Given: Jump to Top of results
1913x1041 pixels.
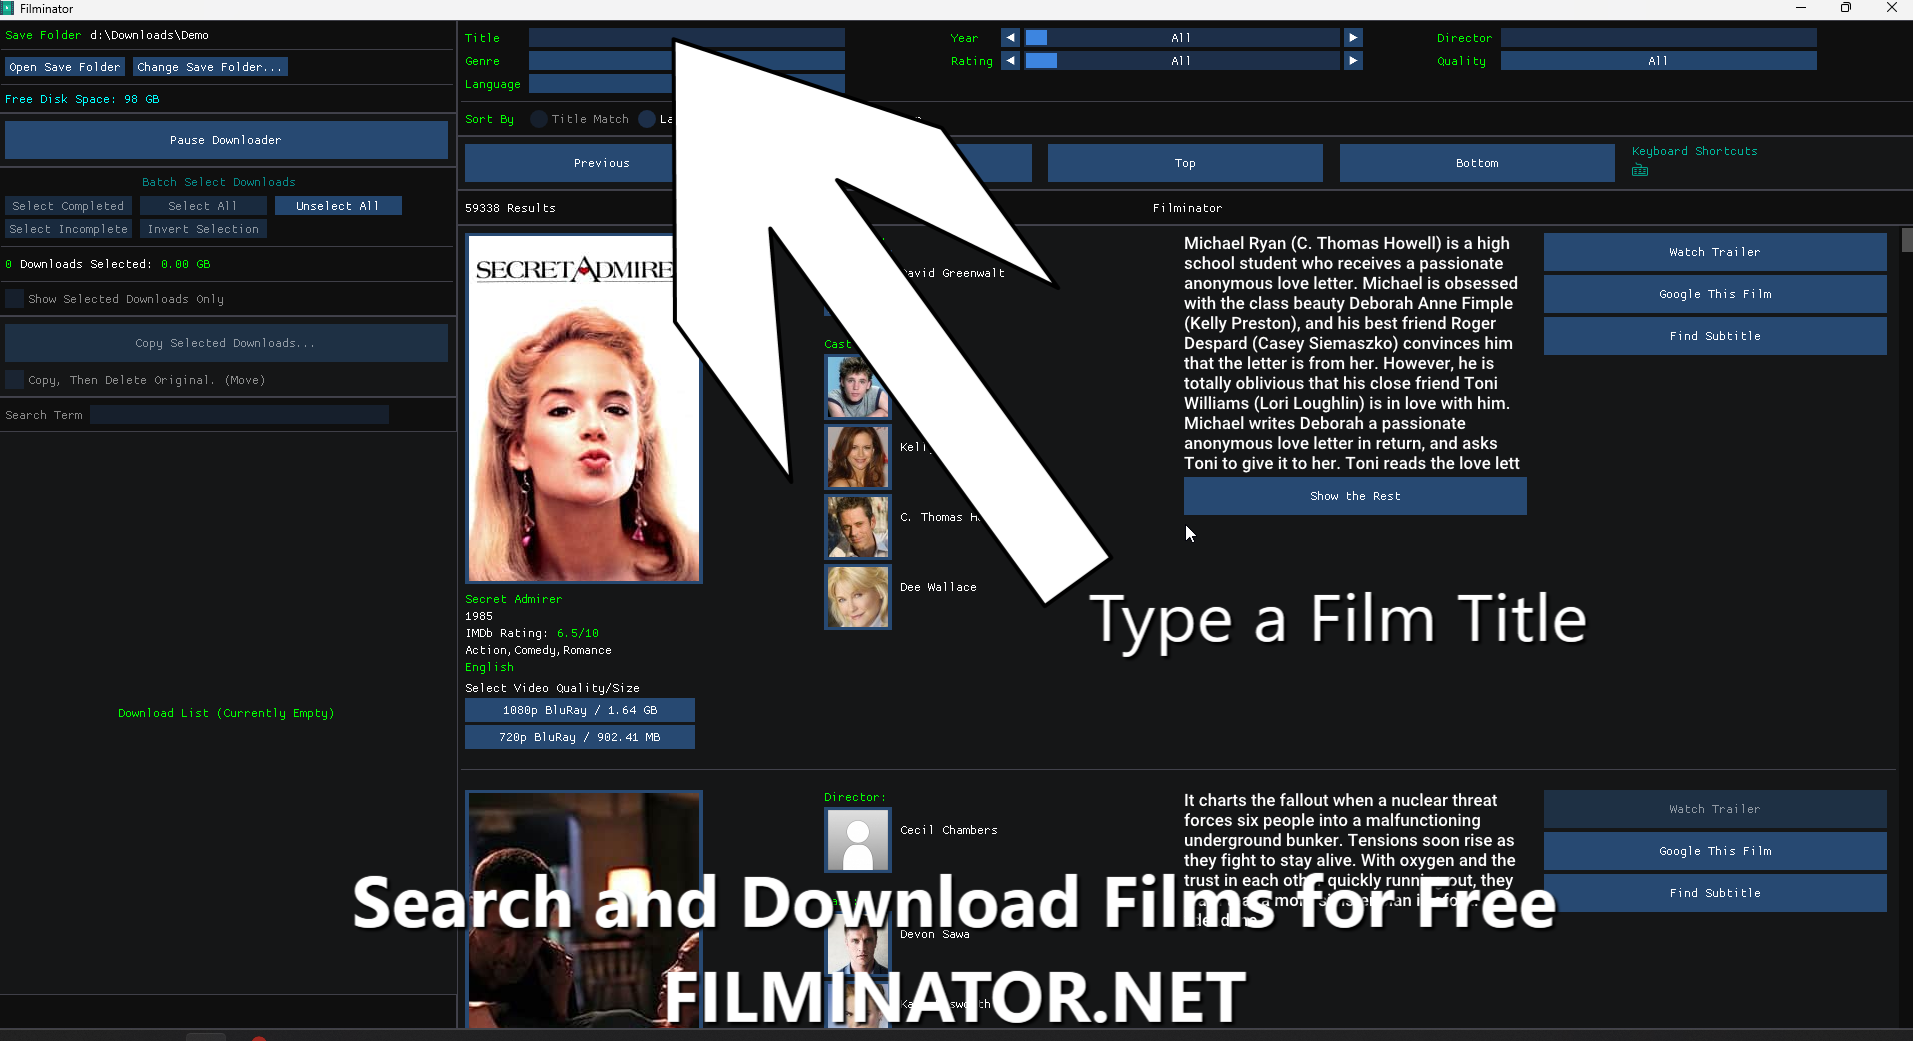Looking at the screenshot, I should coord(1185,163).
